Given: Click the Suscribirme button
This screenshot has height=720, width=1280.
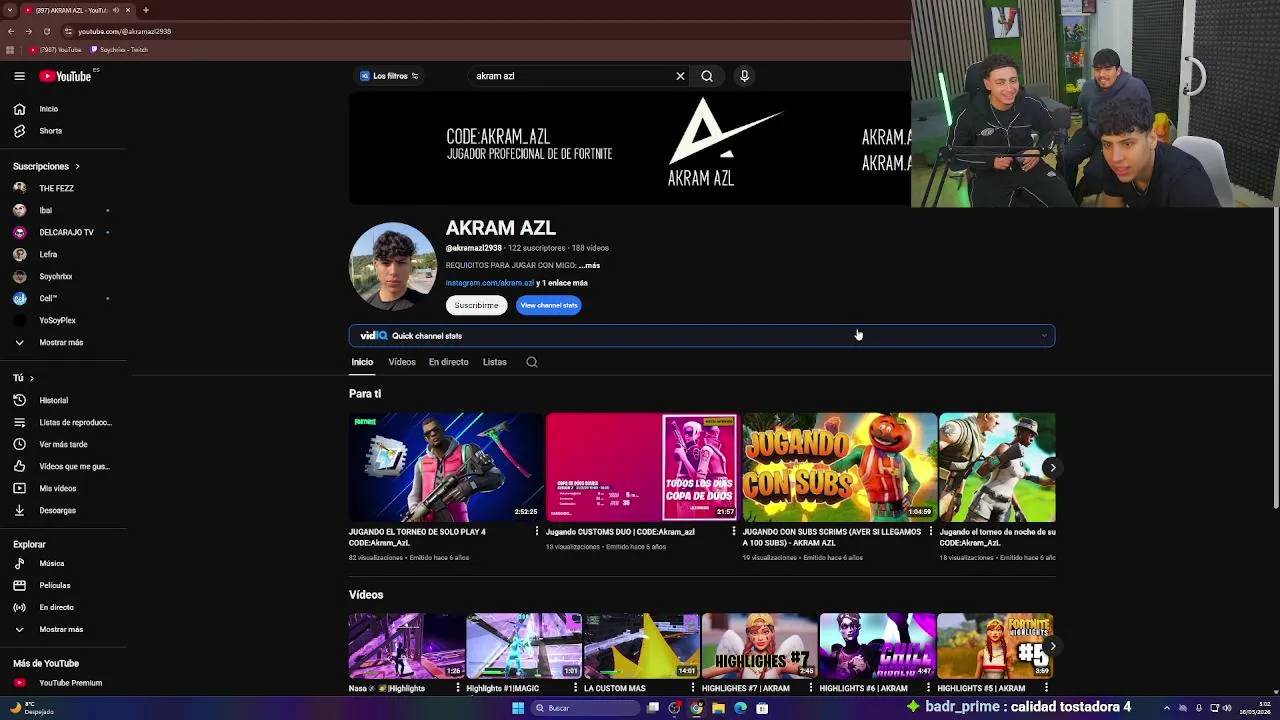Looking at the screenshot, I should coord(476,305).
